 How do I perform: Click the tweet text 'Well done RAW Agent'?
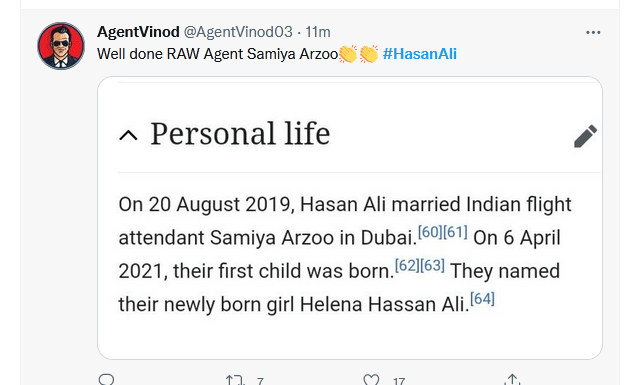tap(169, 54)
